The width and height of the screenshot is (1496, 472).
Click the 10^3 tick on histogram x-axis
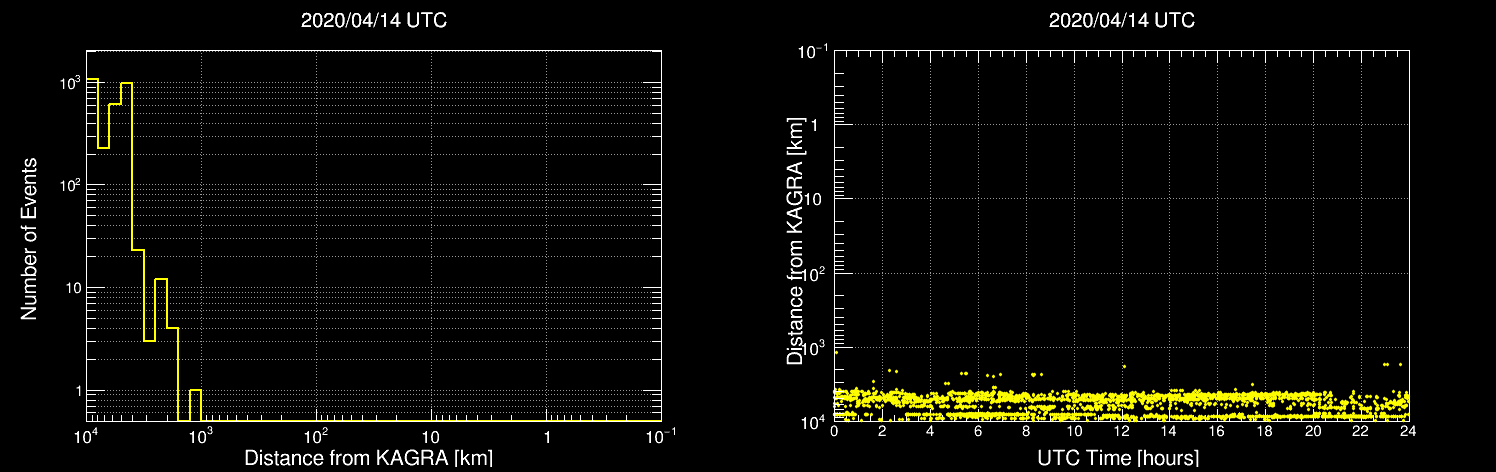coord(202,437)
